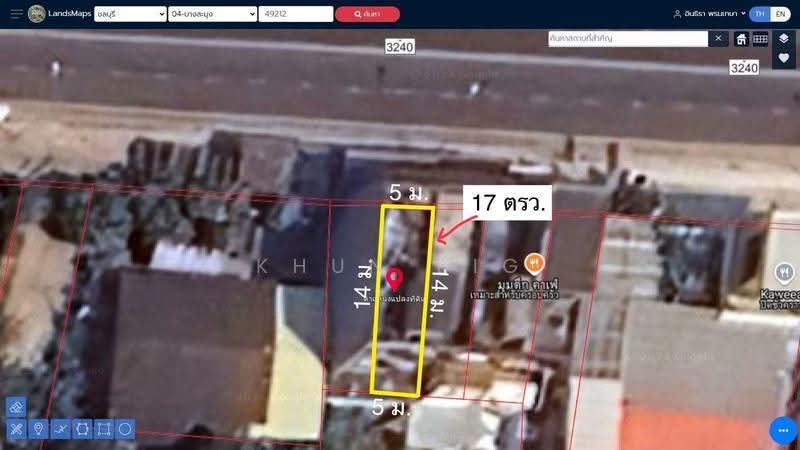This screenshot has height=450, width=800.
Task: Click the LandsMaps title text
Action: (x=69, y=14)
